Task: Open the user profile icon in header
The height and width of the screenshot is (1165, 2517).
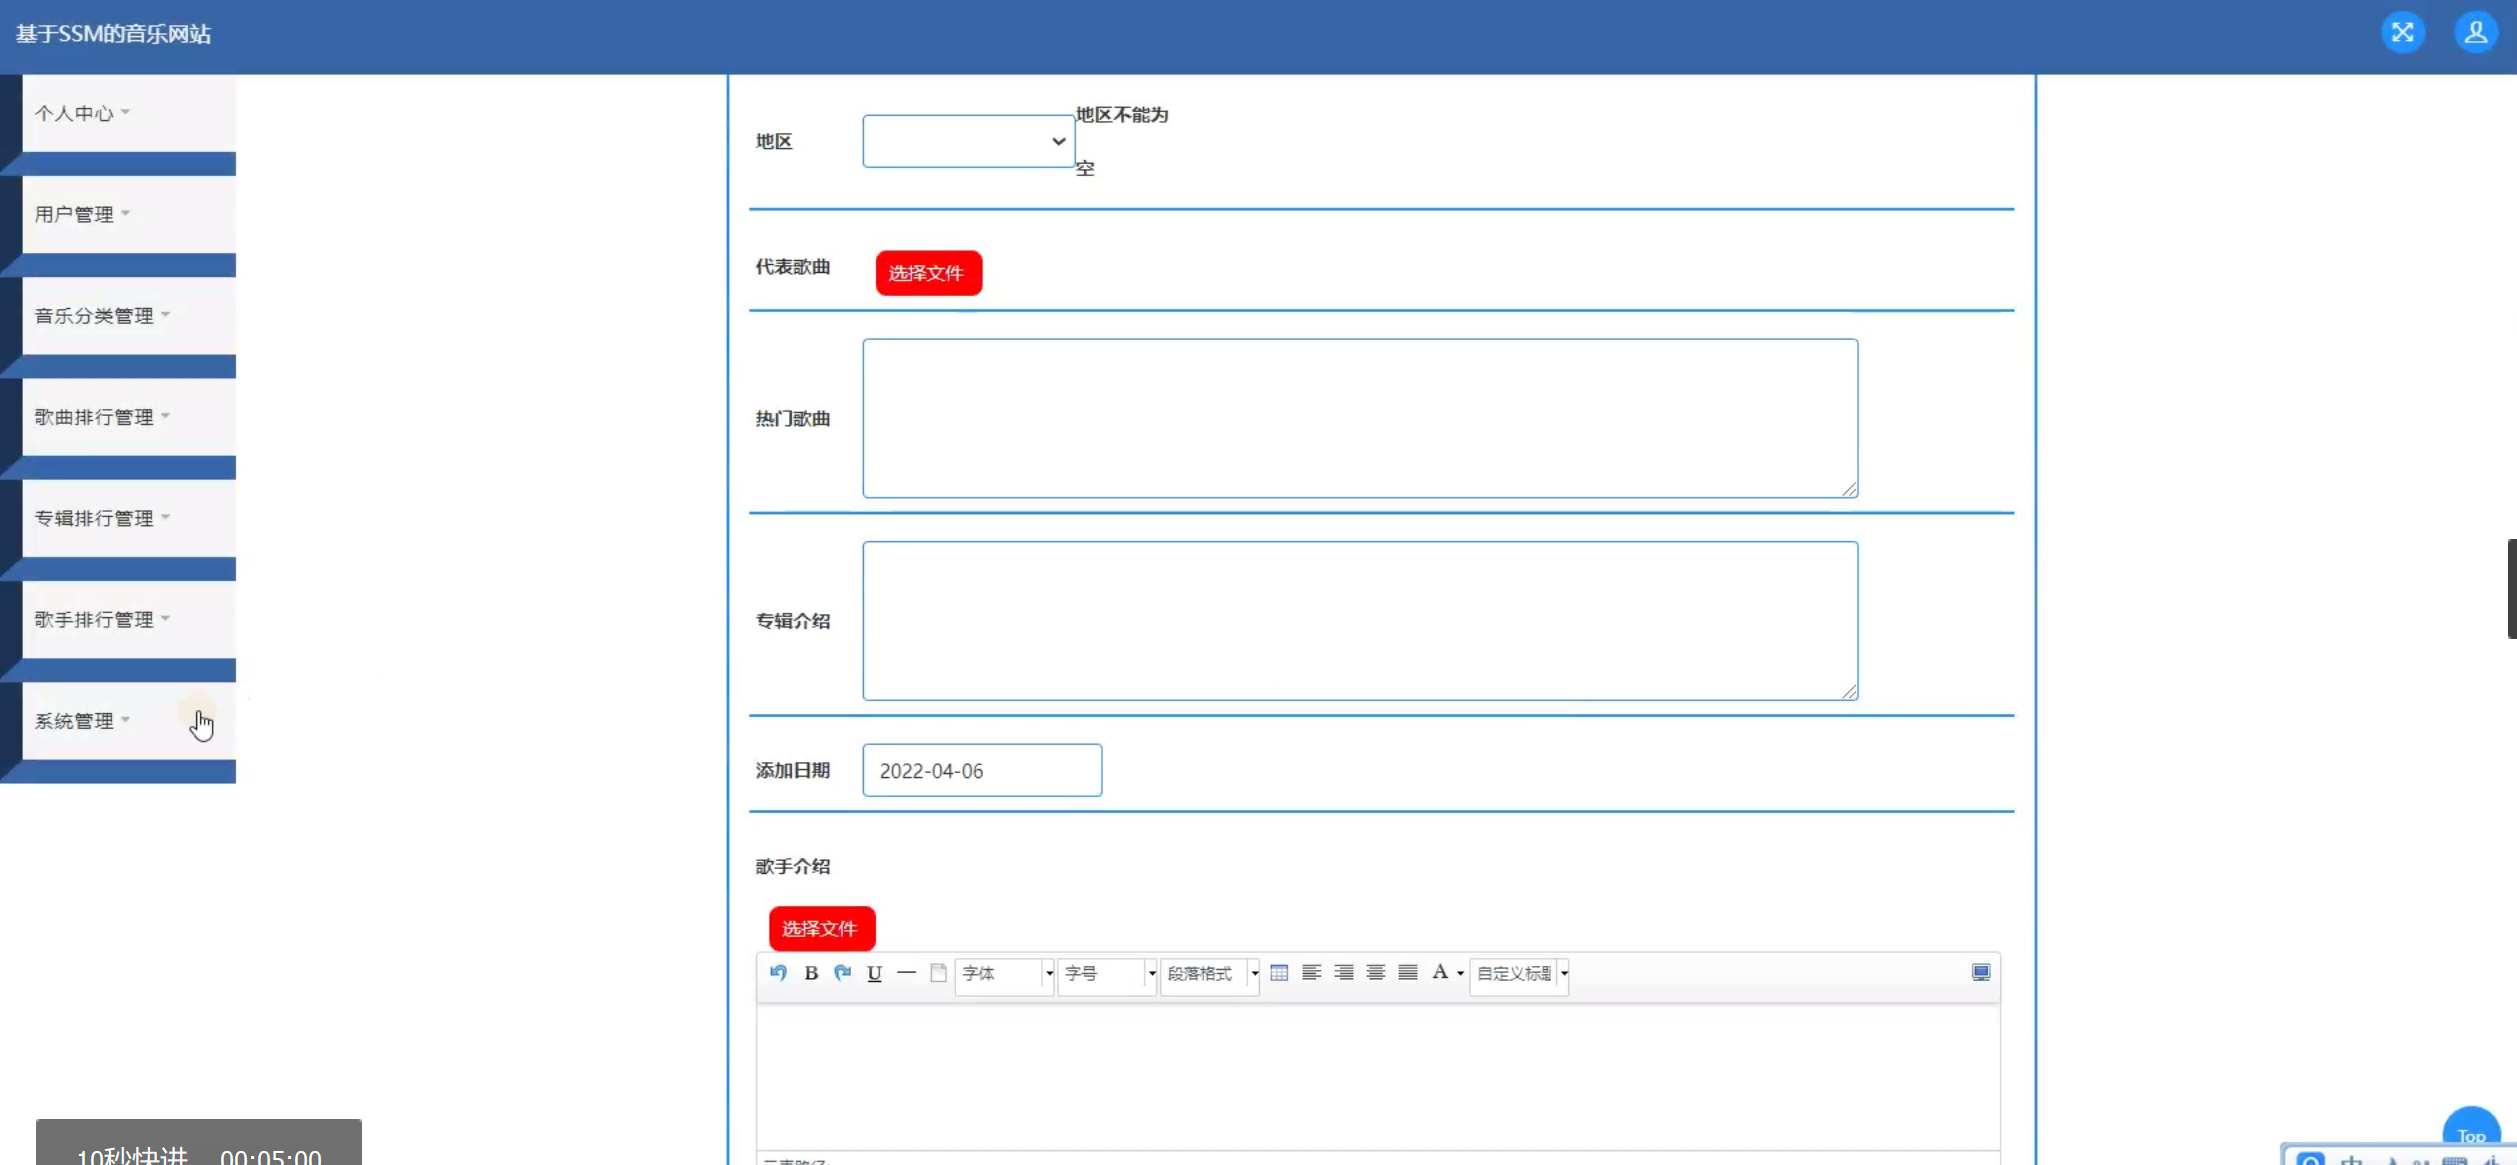Action: (x=2476, y=32)
